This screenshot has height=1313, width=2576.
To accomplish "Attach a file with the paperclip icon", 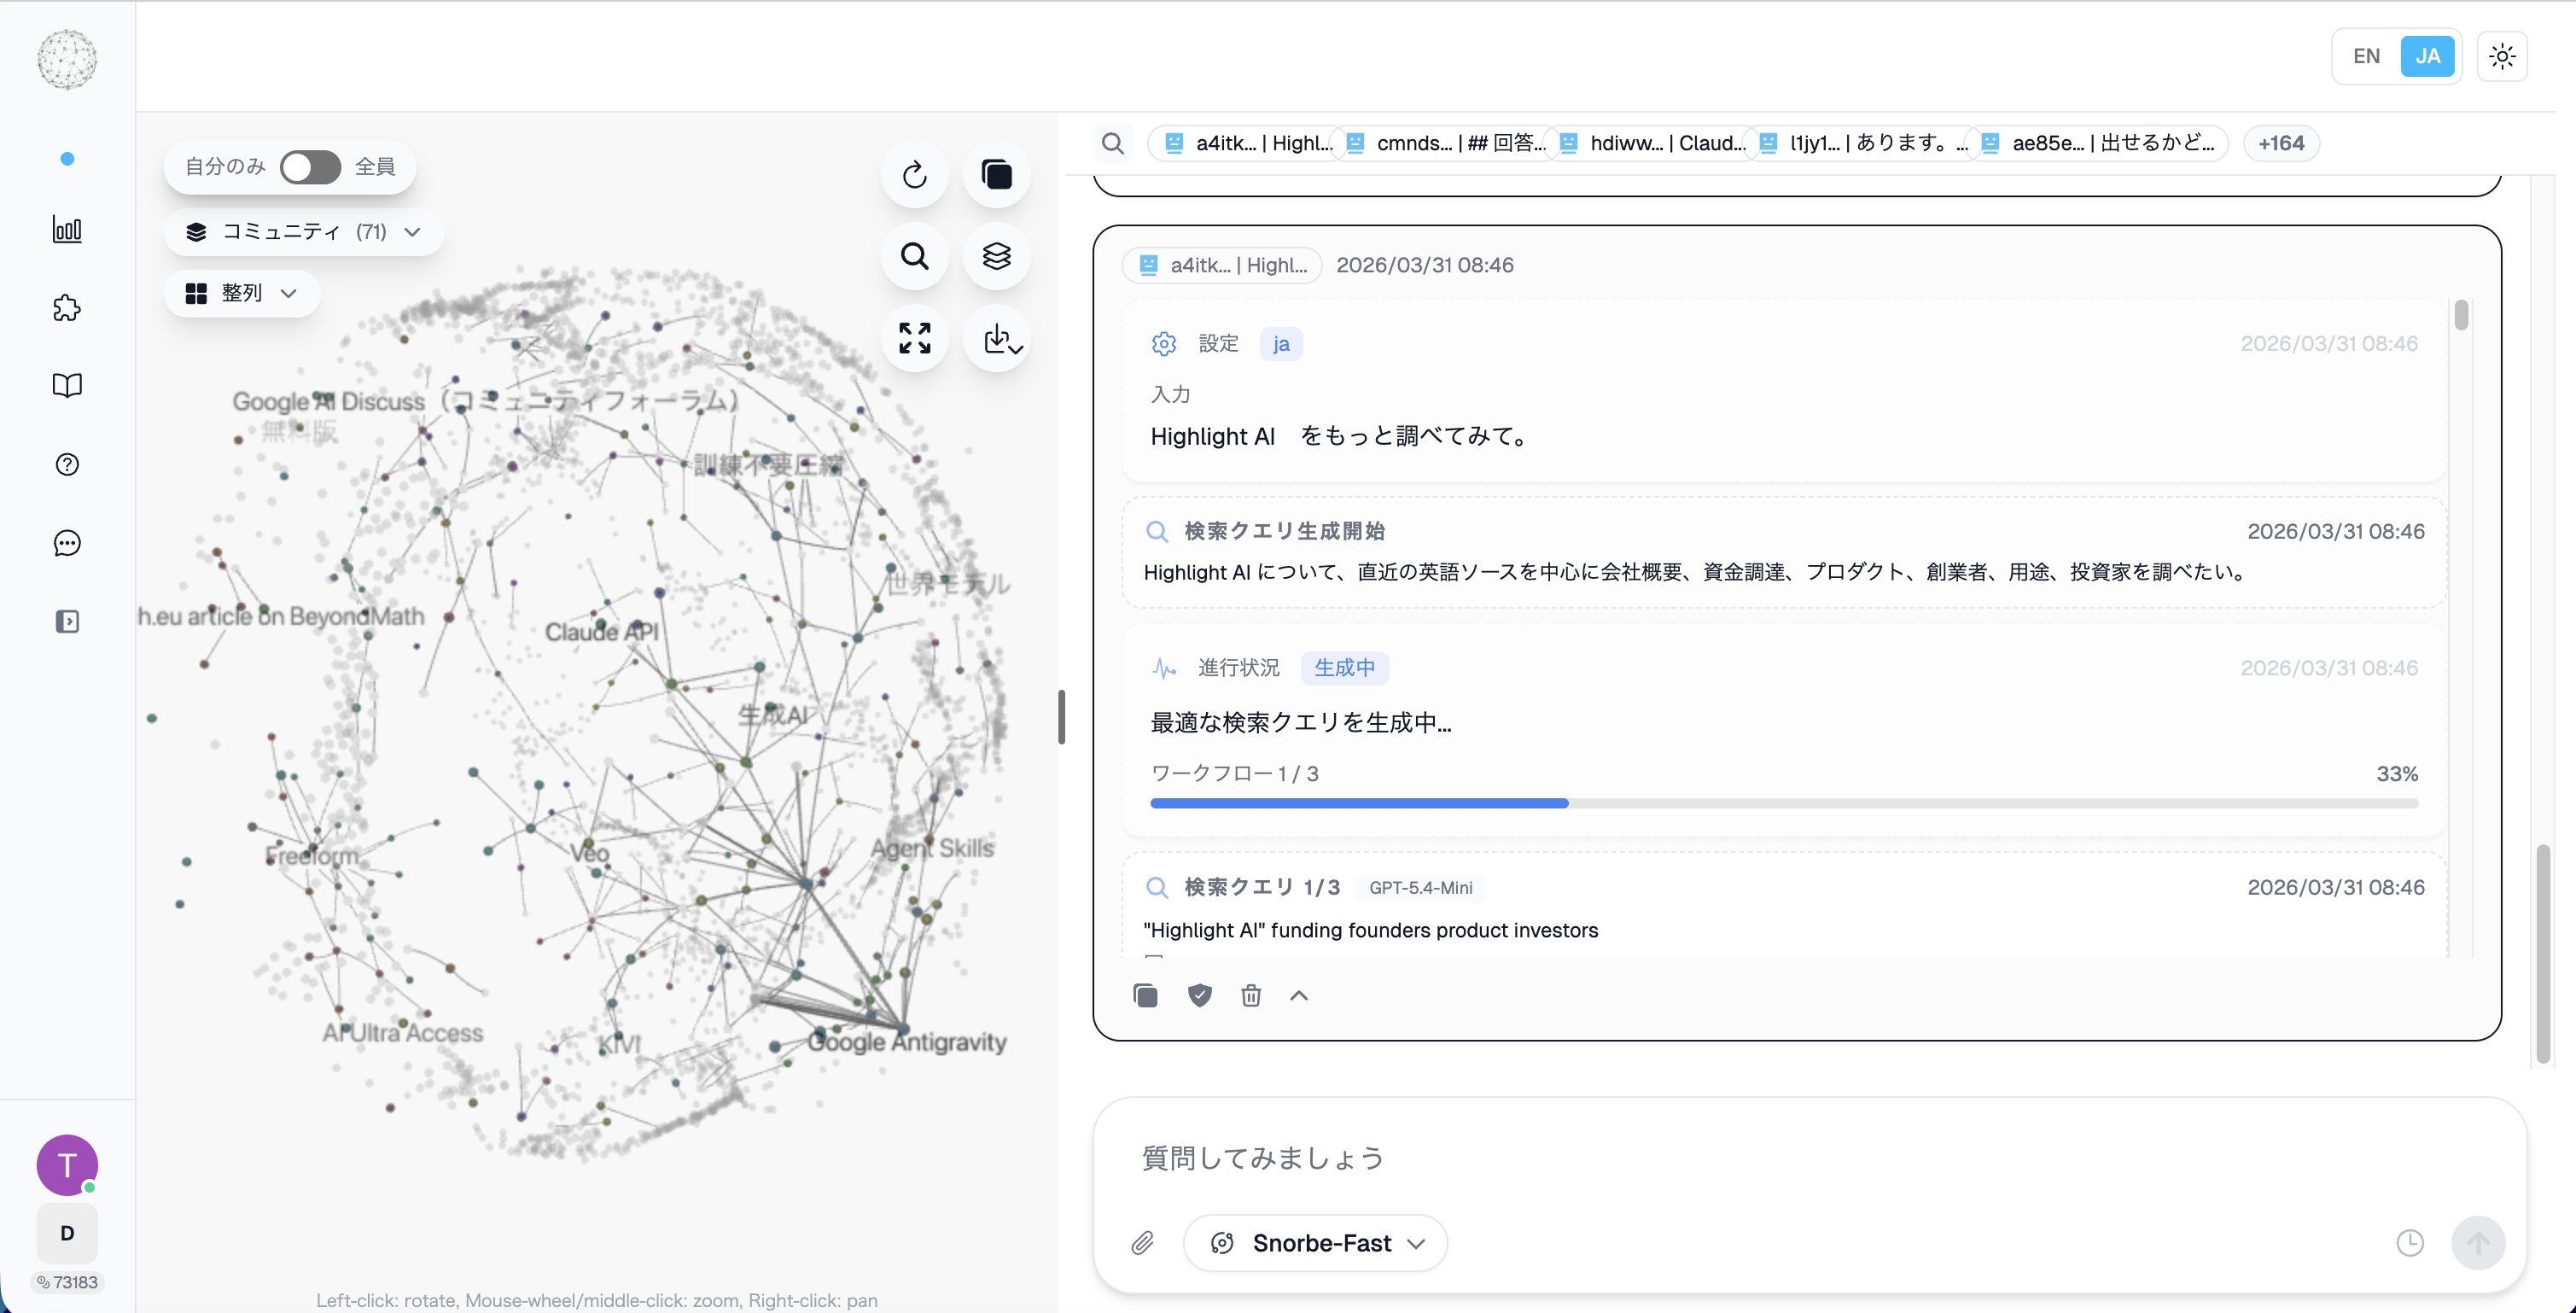I will [1142, 1243].
